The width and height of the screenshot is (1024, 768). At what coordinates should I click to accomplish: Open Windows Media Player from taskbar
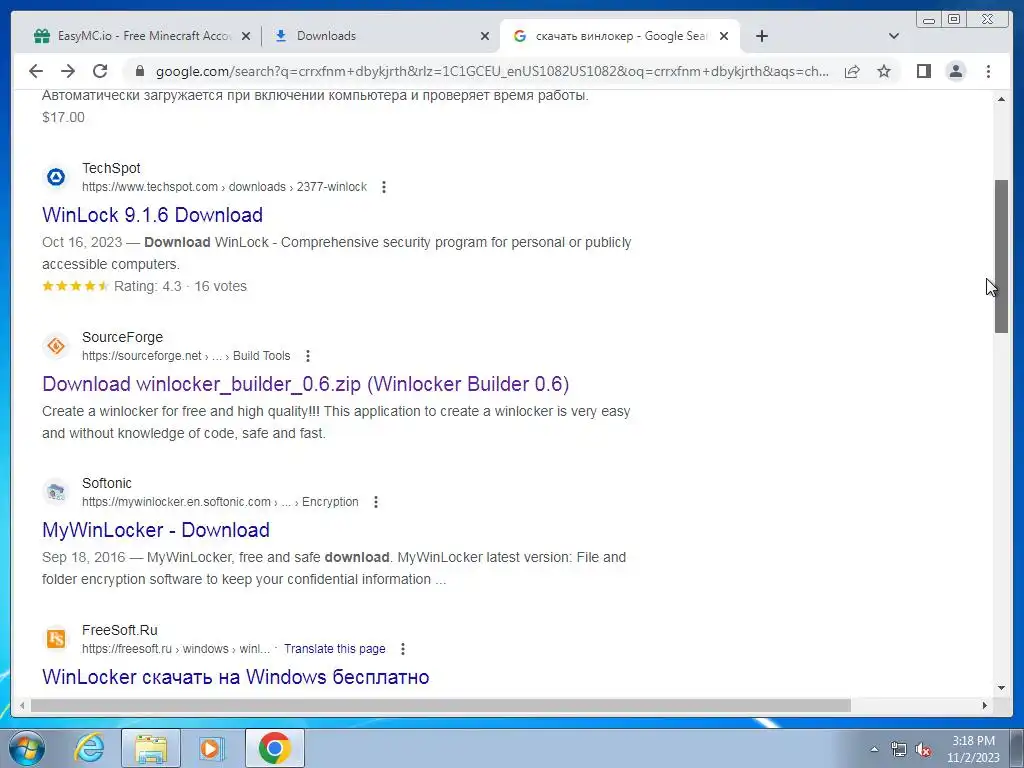point(211,748)
